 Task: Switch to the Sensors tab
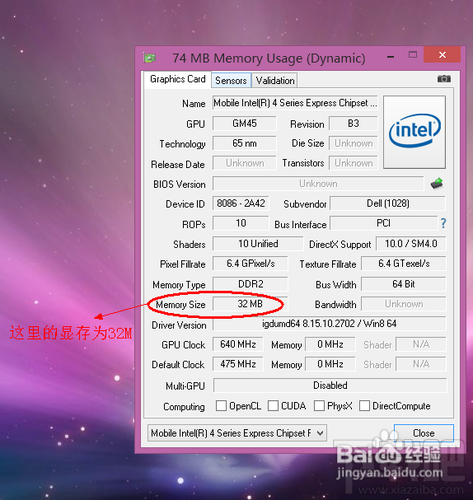point(231,80)
